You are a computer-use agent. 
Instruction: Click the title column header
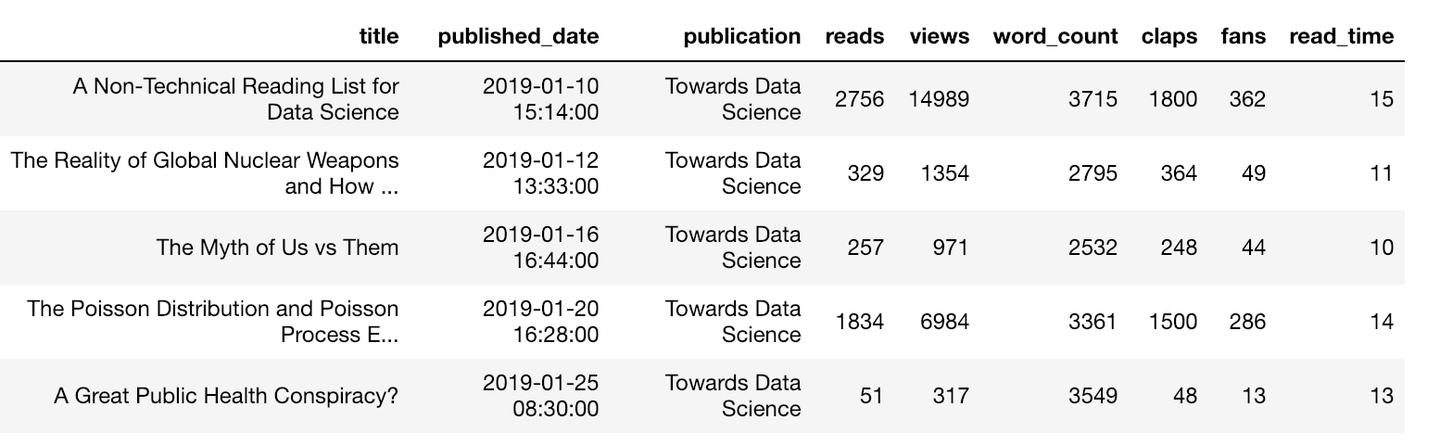click(x=378, y=37)
